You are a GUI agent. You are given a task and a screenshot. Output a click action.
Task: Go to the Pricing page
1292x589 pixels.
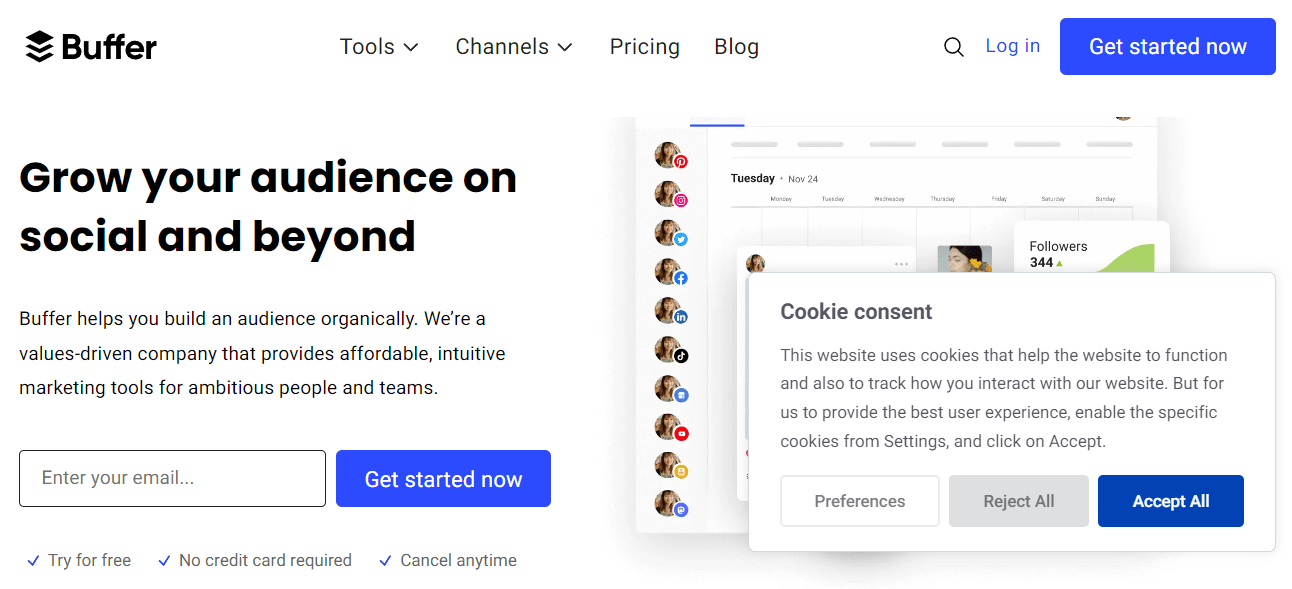644,47
